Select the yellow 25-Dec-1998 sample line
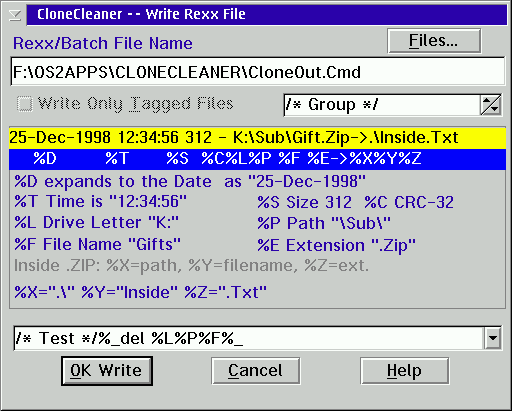Viewport: 512px width, 411px height. [257, 138]
